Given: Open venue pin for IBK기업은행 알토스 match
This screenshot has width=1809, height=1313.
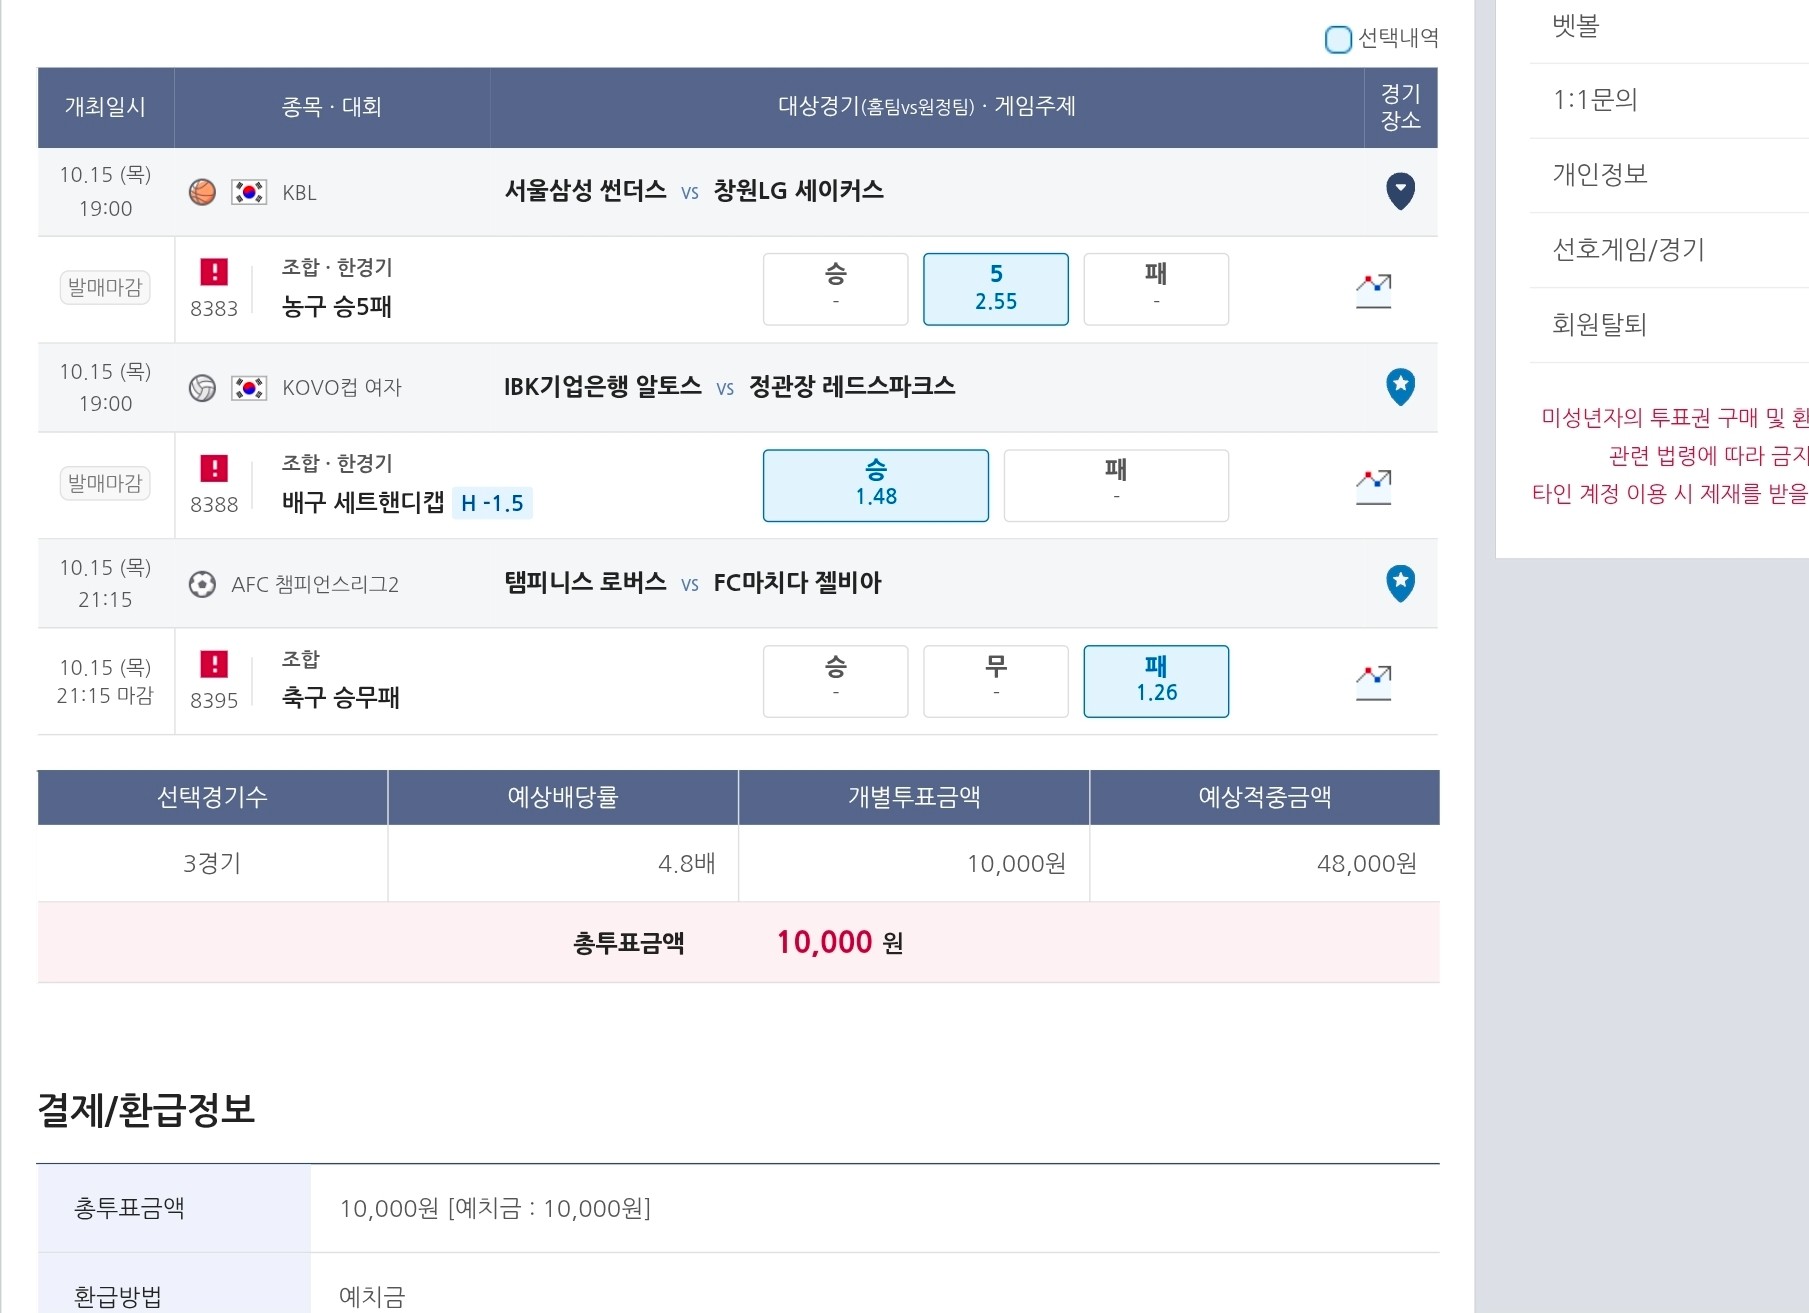Looking at the screenshot, I should tap(1400, 387).
